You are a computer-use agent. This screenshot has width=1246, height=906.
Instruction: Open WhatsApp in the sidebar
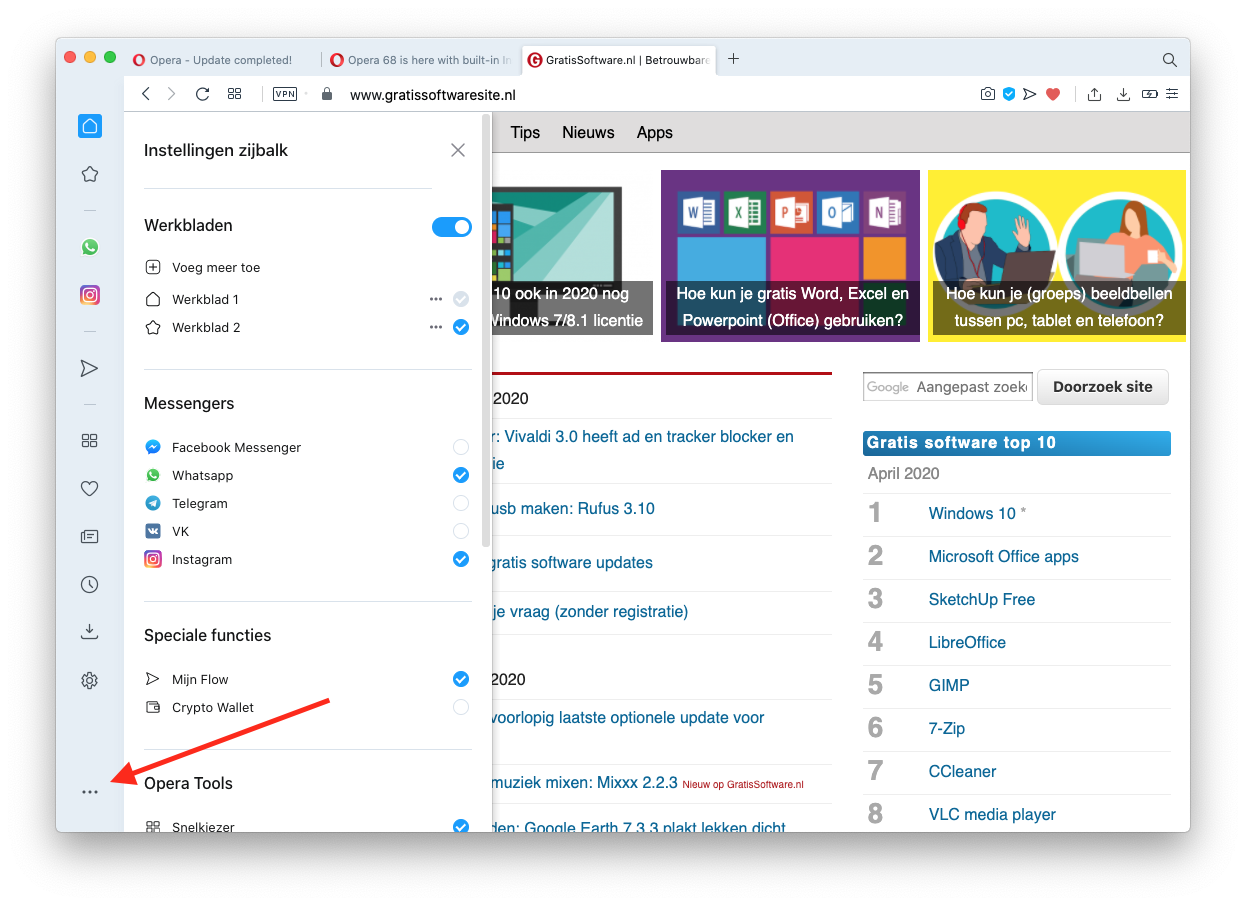click(90, 247)
